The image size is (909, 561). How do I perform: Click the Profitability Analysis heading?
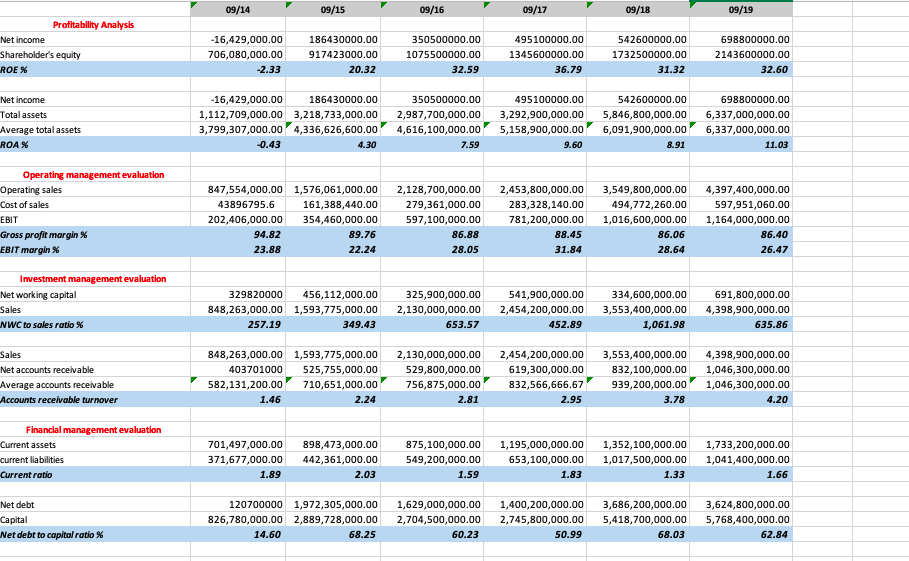tap(93, 24)
